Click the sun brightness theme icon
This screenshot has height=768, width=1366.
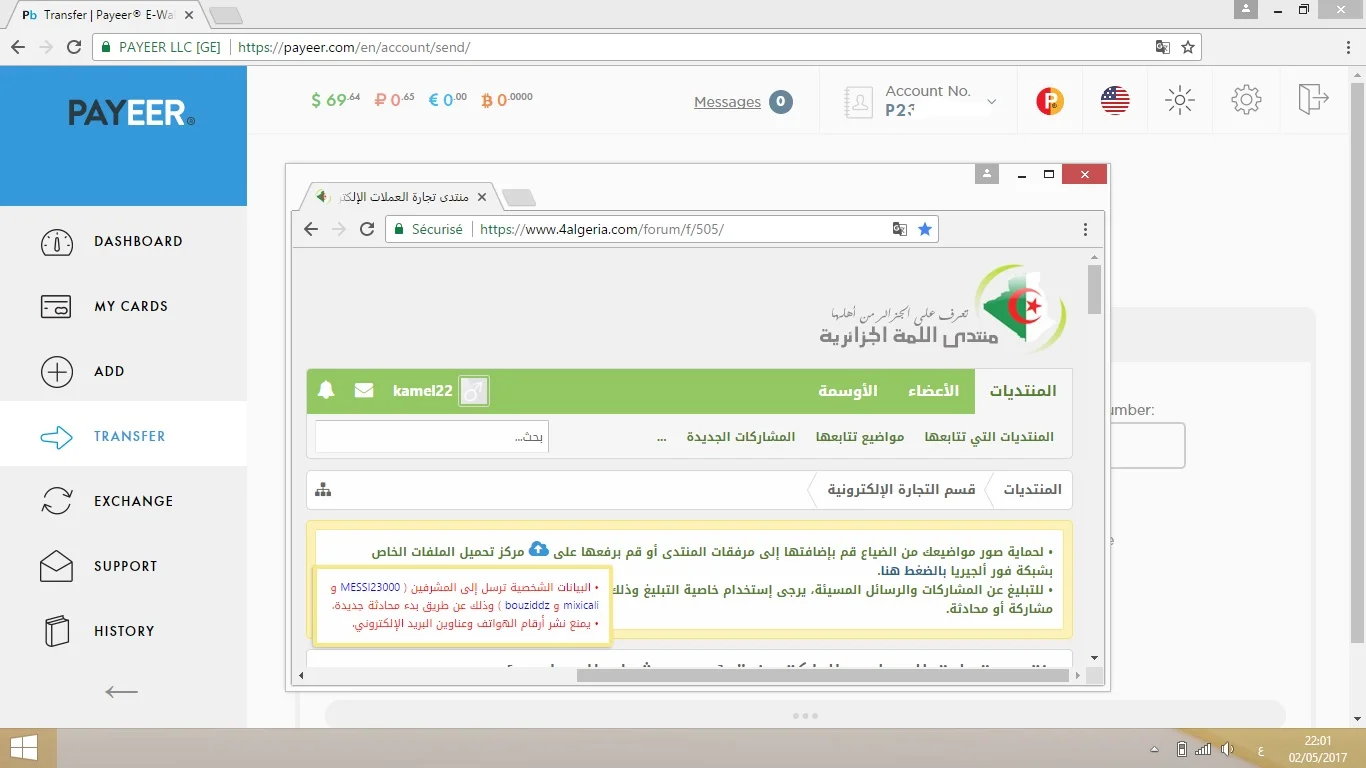pyautogui.click(x=1180, y=100)
